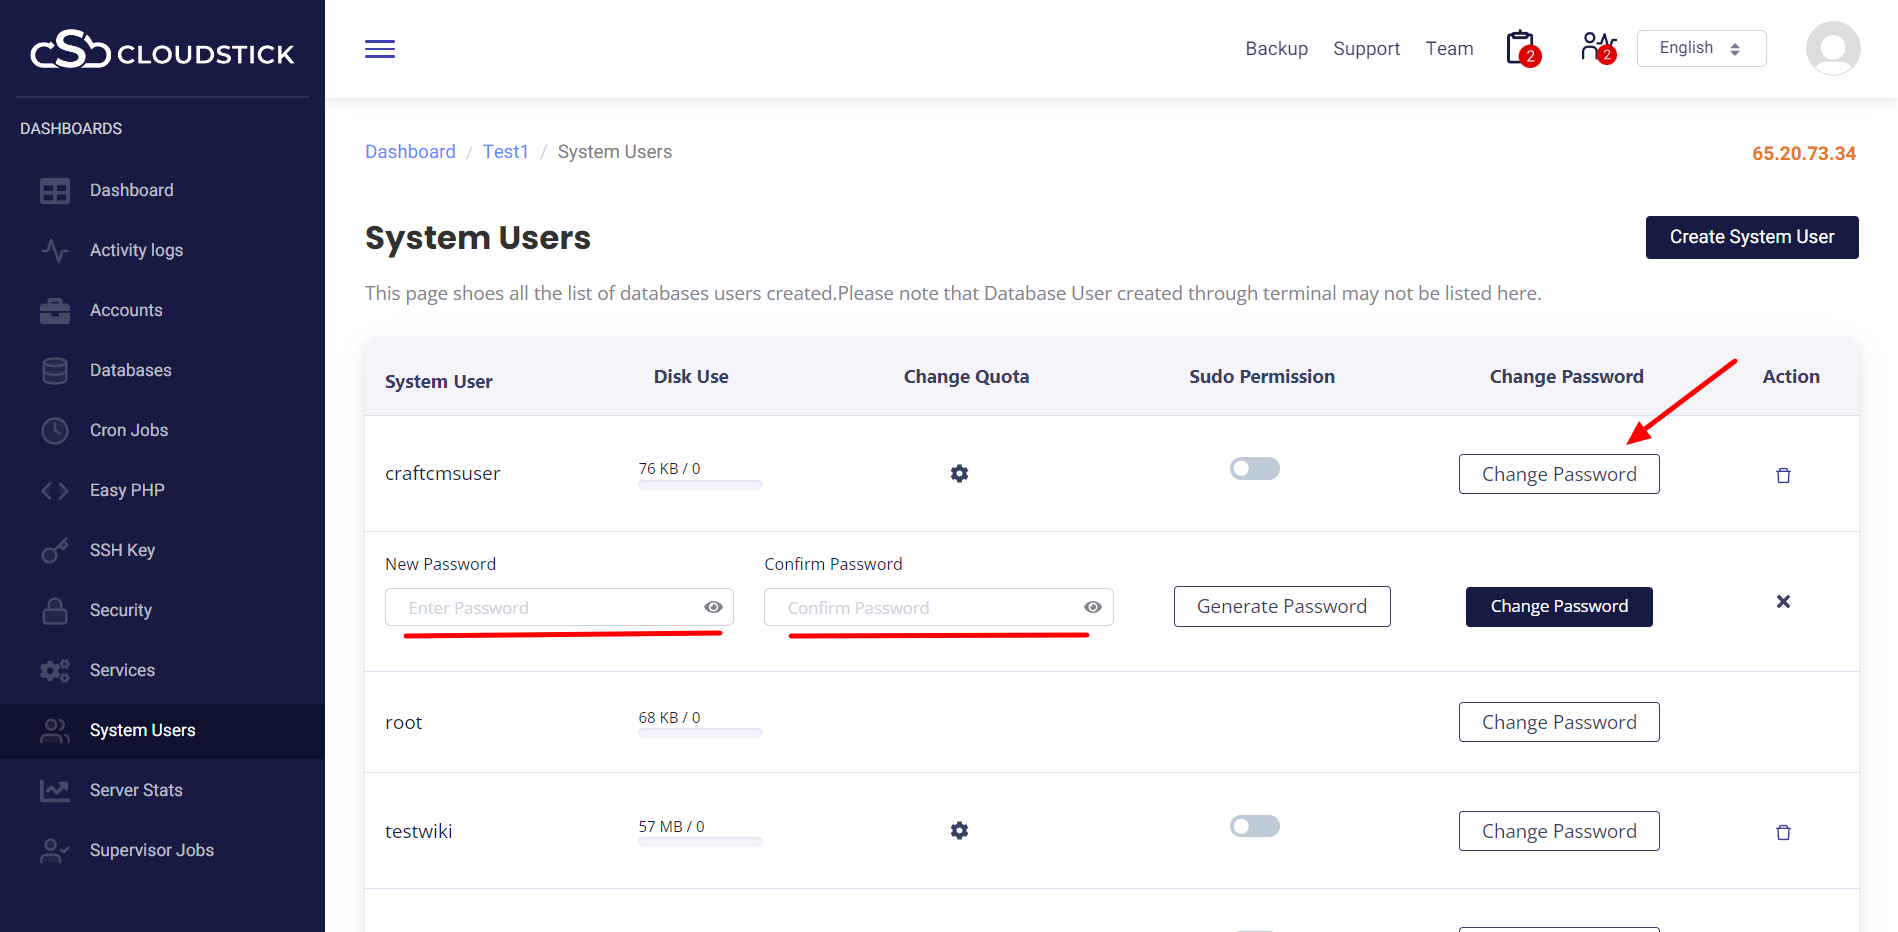Click the Create System User button
The image size is (1898, 932).
(1751, 237)
